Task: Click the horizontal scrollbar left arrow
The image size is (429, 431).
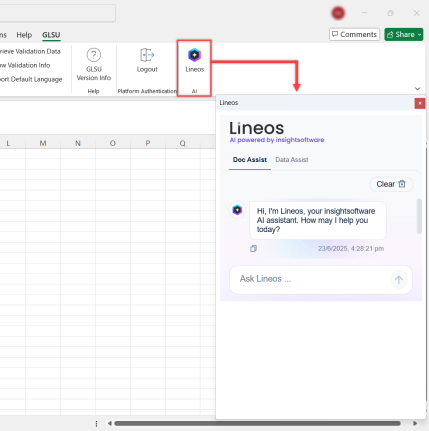Action: (109, 423)
